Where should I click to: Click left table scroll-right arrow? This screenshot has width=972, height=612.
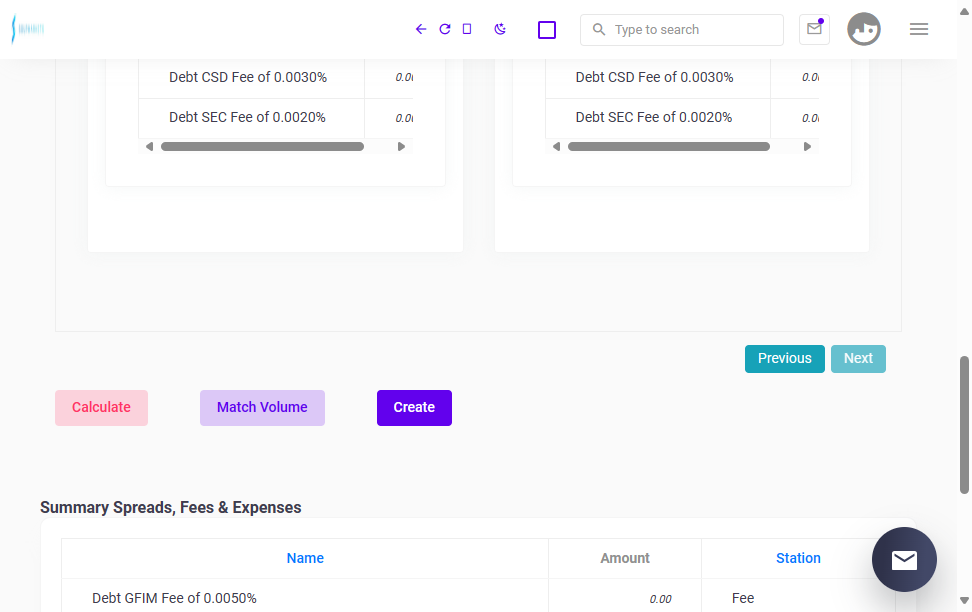tap(401, 147)
